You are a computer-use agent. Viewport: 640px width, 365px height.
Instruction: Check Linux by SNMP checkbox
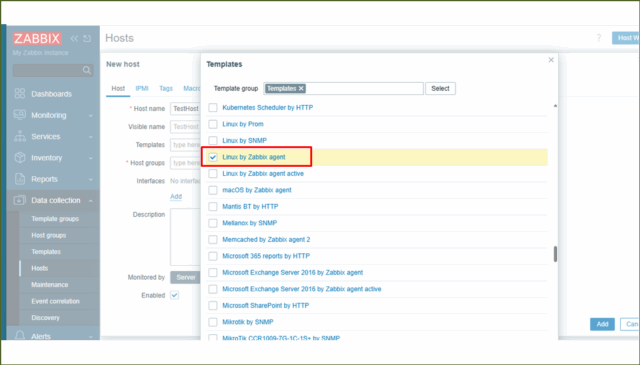coord(213,140)
